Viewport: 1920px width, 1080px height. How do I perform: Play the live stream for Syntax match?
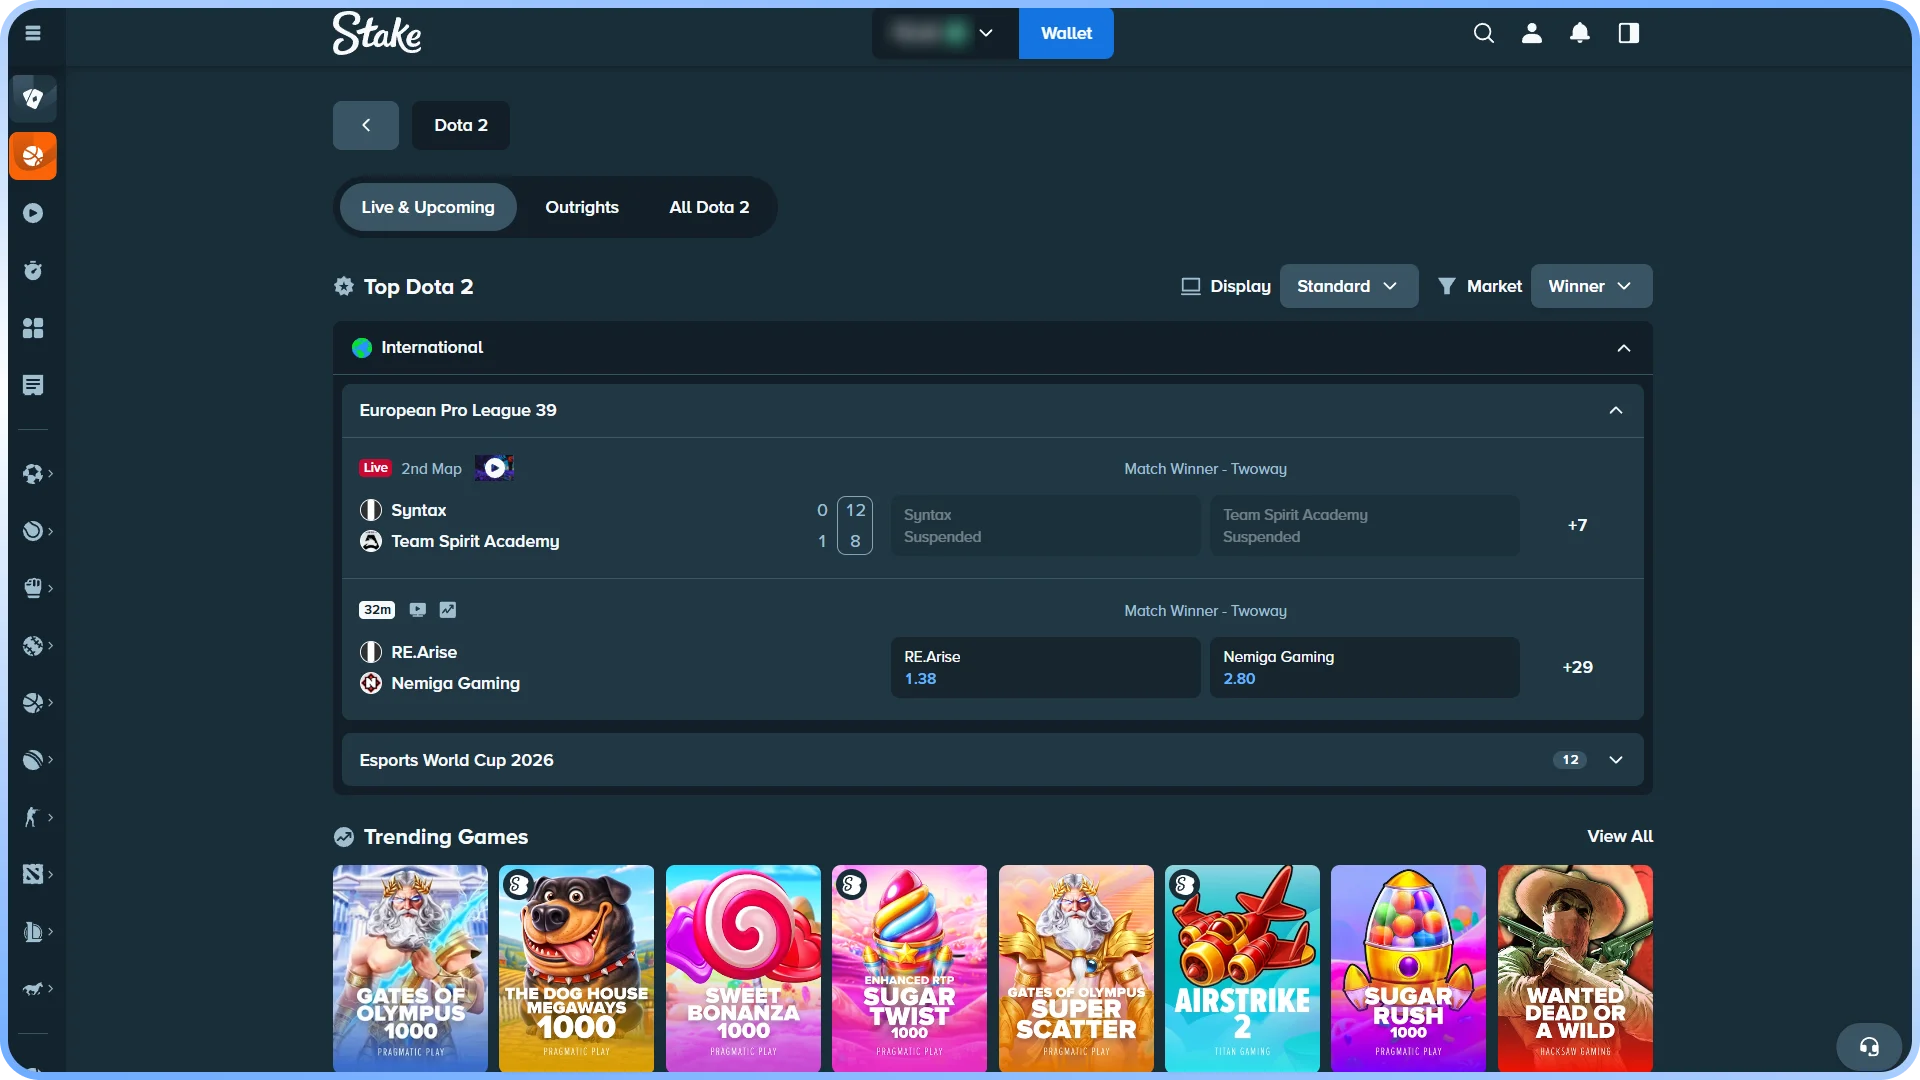tap(494, 468)
